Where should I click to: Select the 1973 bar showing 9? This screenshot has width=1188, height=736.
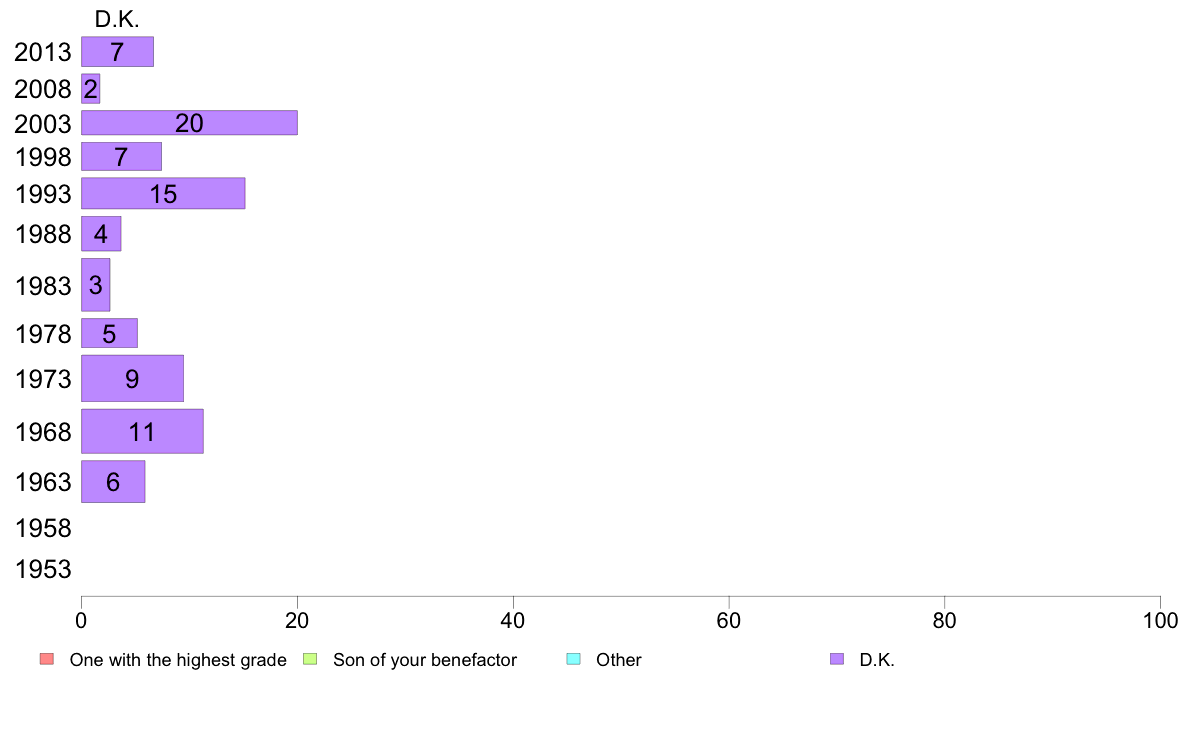[133, 378]
